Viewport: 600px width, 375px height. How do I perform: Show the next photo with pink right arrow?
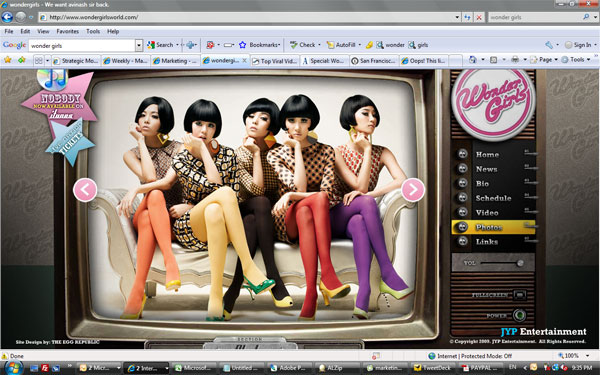tap(413, 189)
